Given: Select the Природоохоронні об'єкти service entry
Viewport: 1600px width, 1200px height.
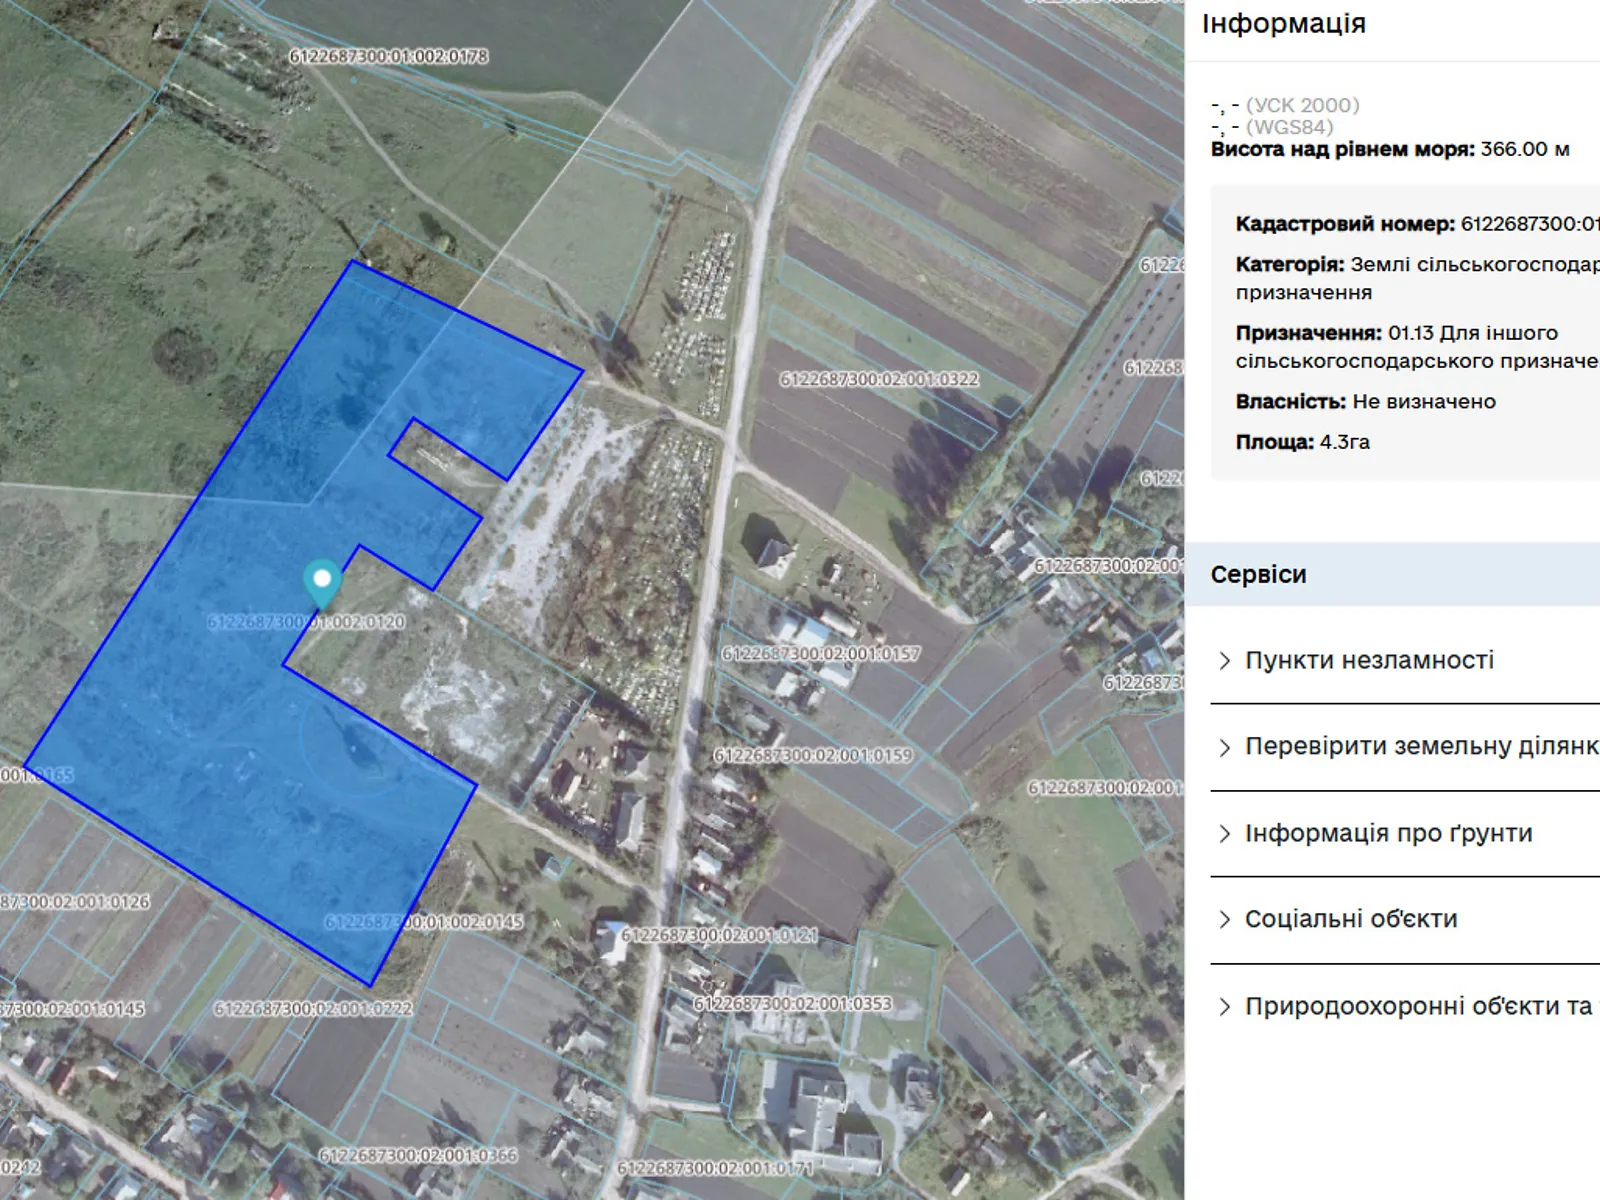Looking at the screenshot, I should click(x=1417, y=1007).
